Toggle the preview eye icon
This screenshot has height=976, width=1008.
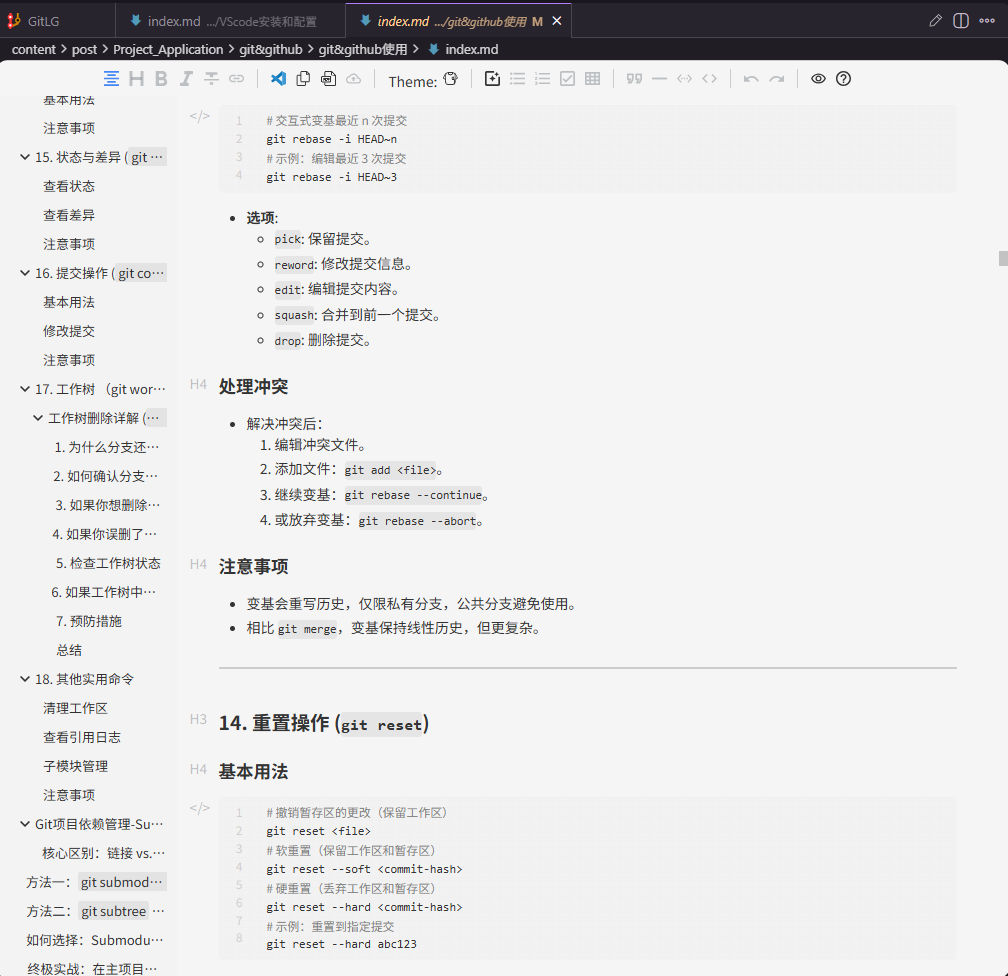tap(818, 78)
